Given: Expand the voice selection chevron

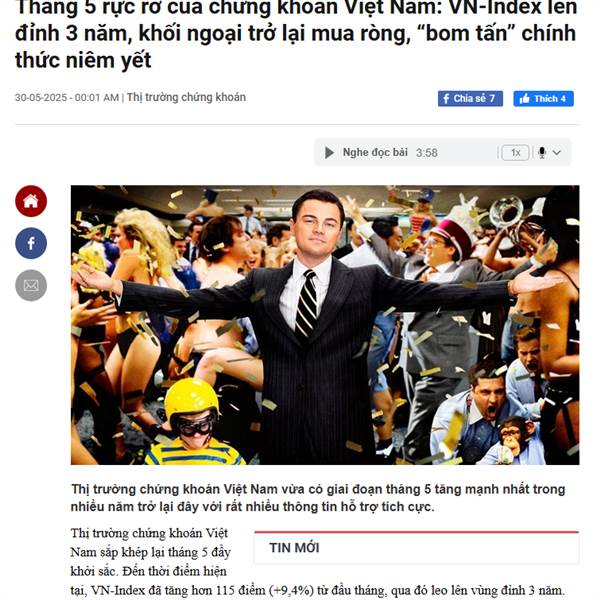Looking at the screenshot, I should 557,153.
